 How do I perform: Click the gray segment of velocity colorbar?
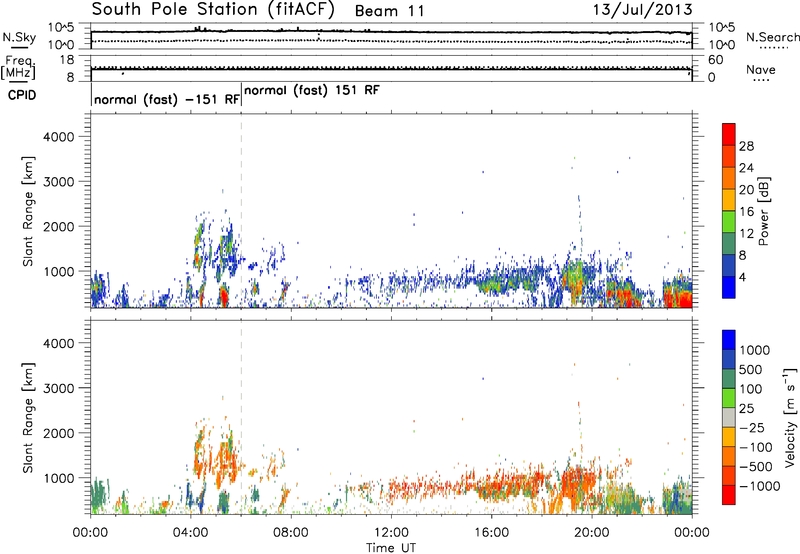click(729, 417)
